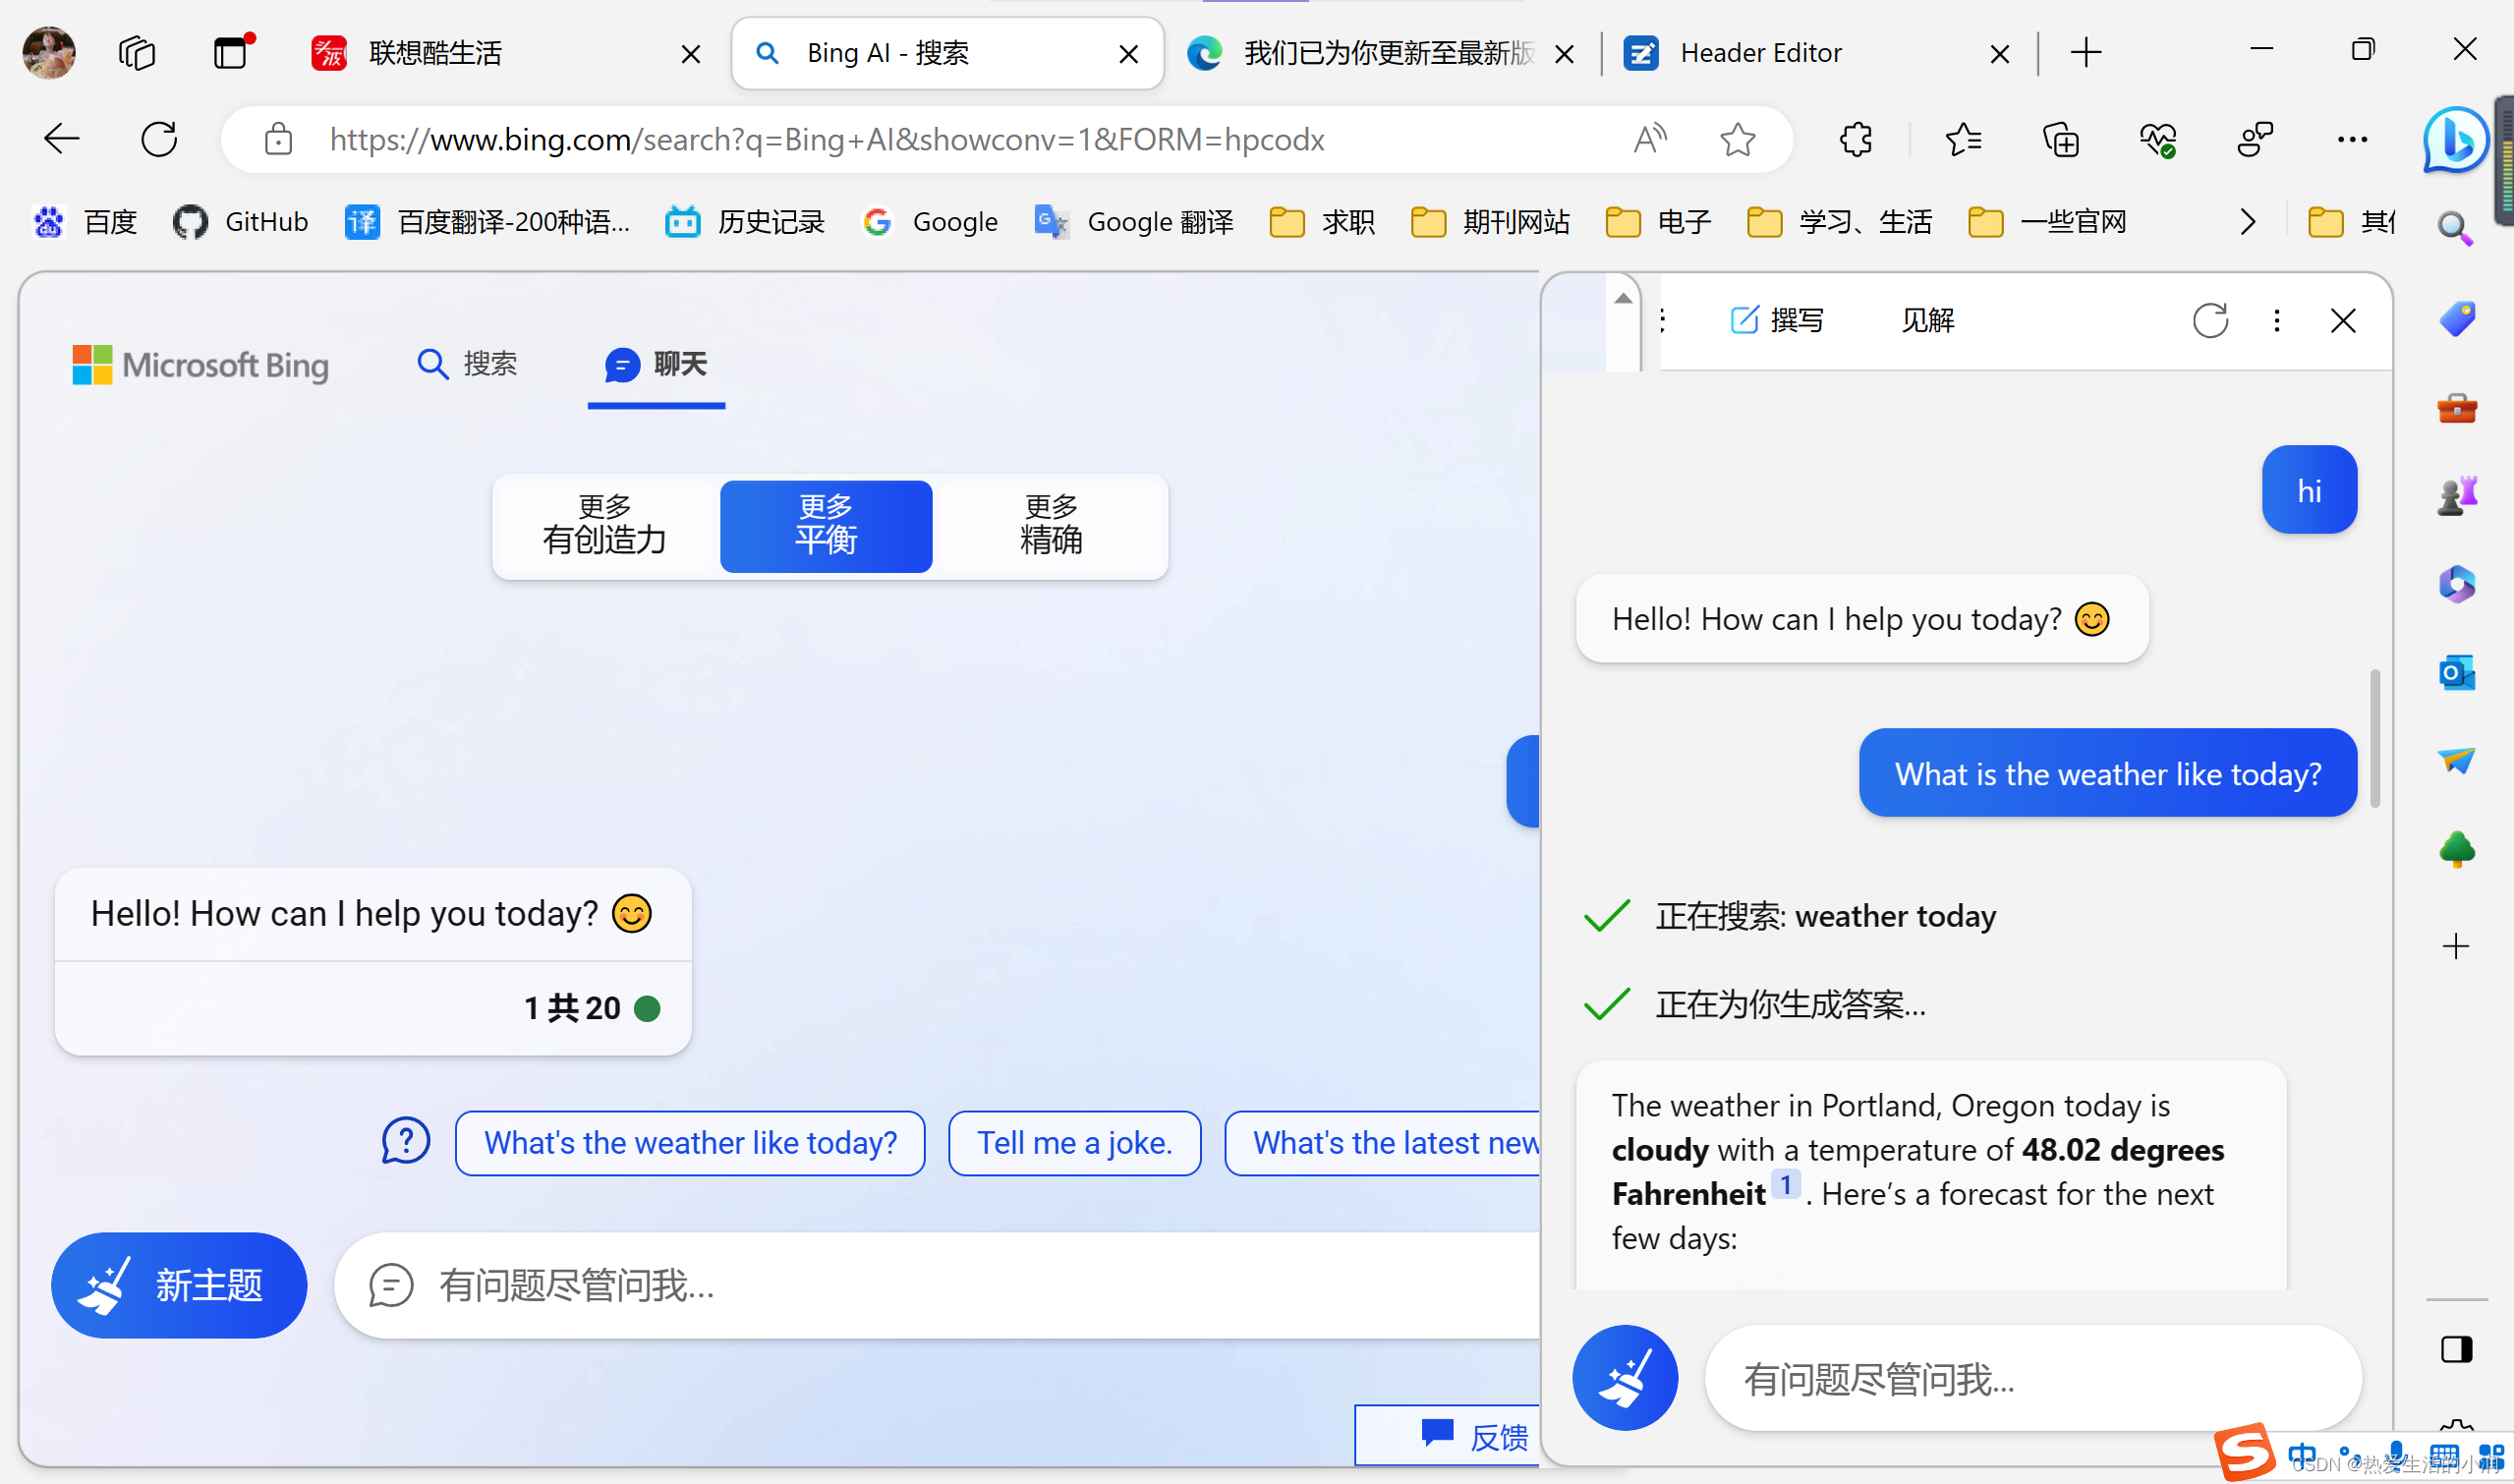Open the 电子 bookmarks folder
This screenshot has width=2514, height=1484.
(x=1658, y=221)
